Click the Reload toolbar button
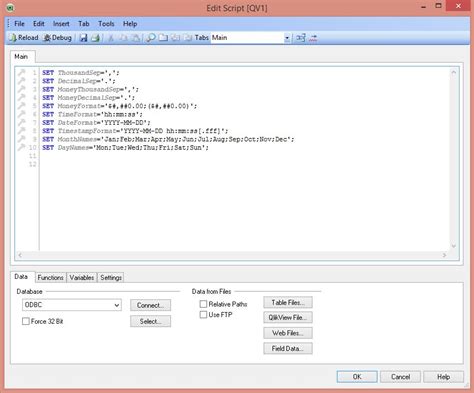This screenshot has width=474, height=393. [24, 38]
